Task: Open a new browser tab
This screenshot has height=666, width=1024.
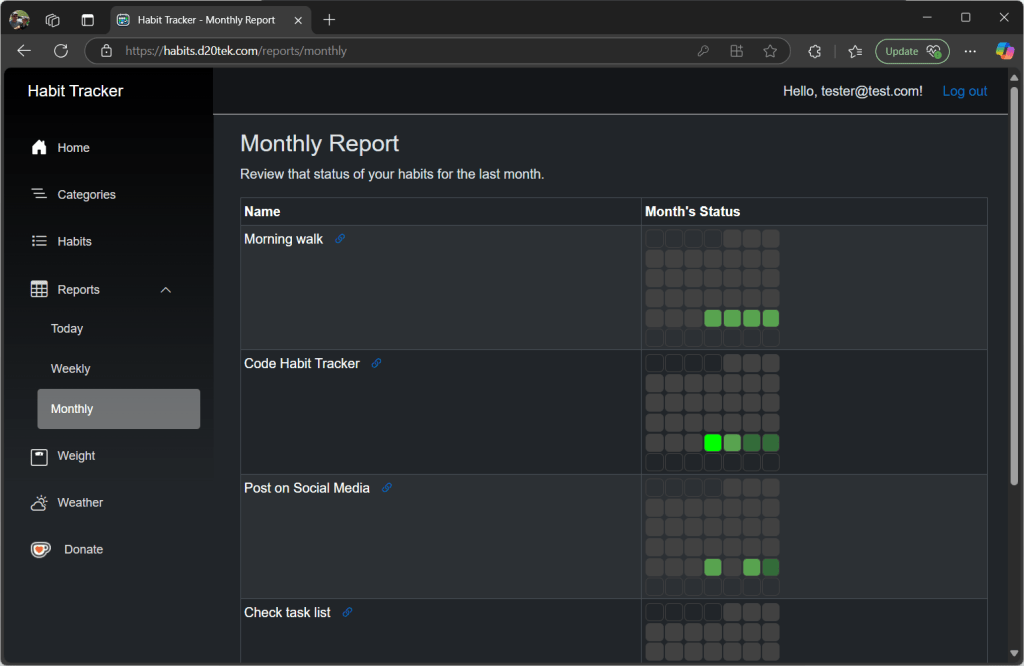Action: pyautogui.click(x=329, y=20)
